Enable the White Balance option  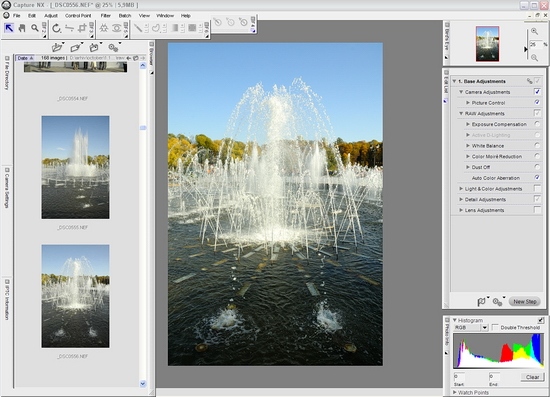[537, 145]
